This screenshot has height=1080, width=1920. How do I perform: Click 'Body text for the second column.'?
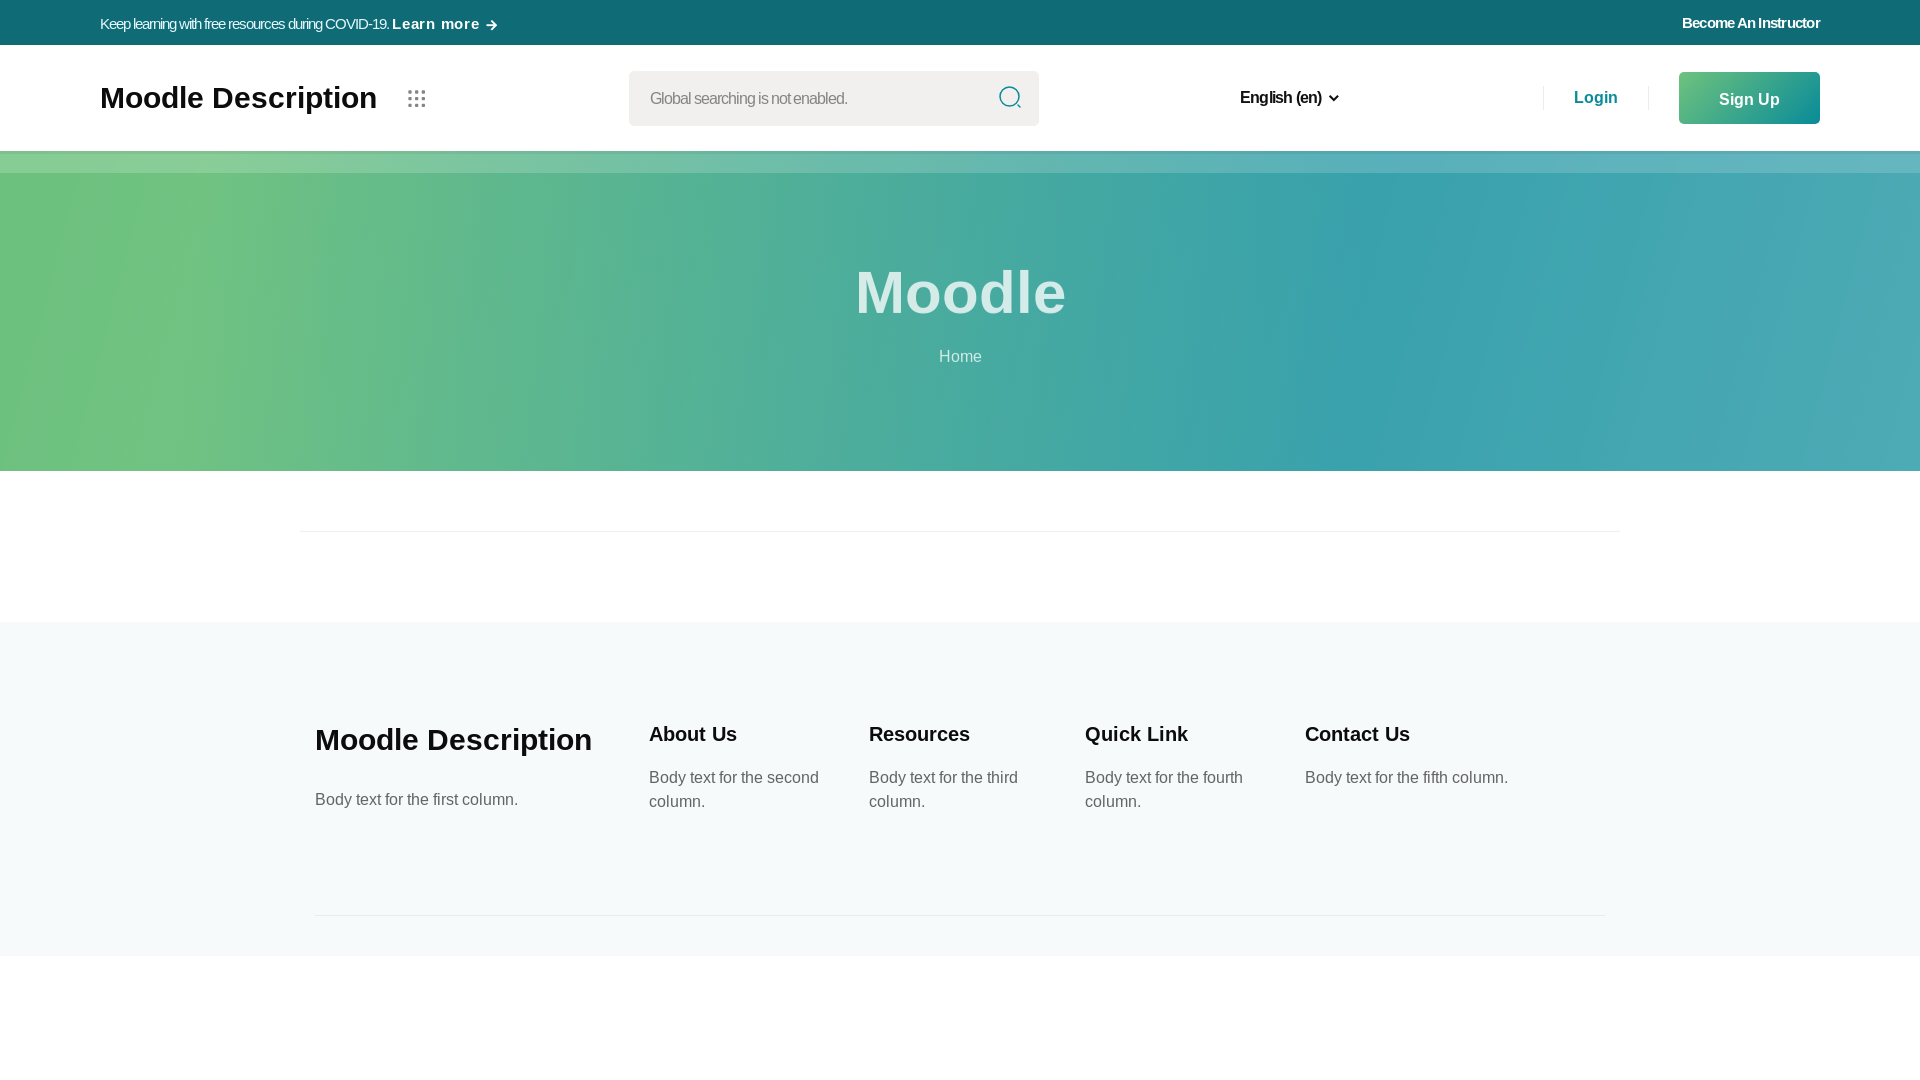click(x=734, y=790)
